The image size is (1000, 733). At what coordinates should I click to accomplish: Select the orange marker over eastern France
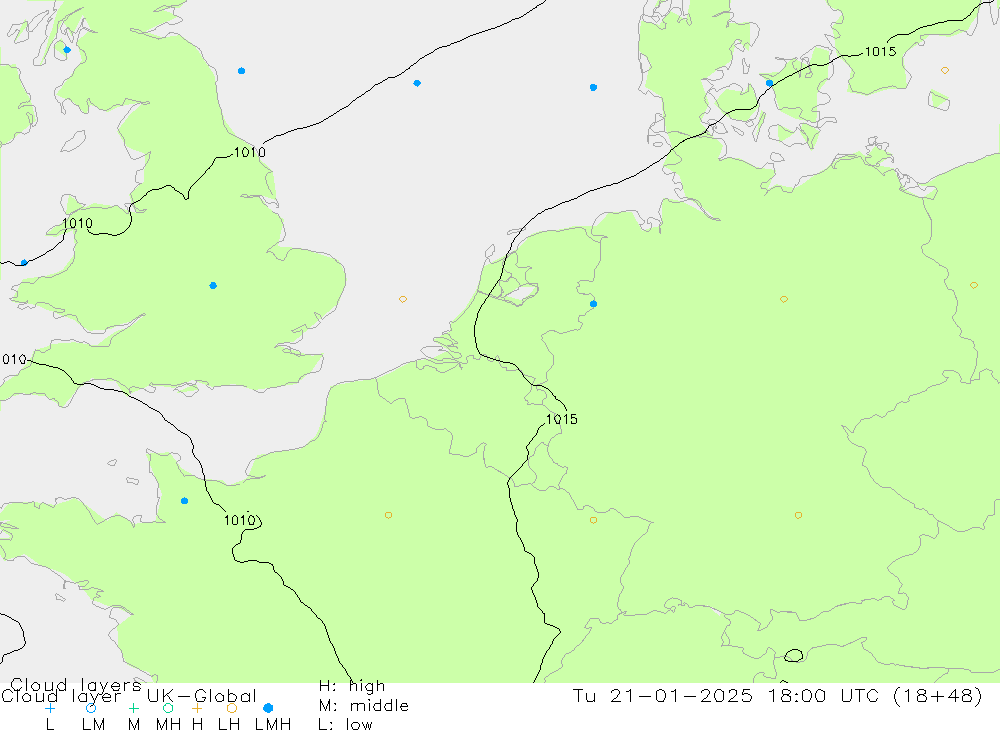click(594, 521)
